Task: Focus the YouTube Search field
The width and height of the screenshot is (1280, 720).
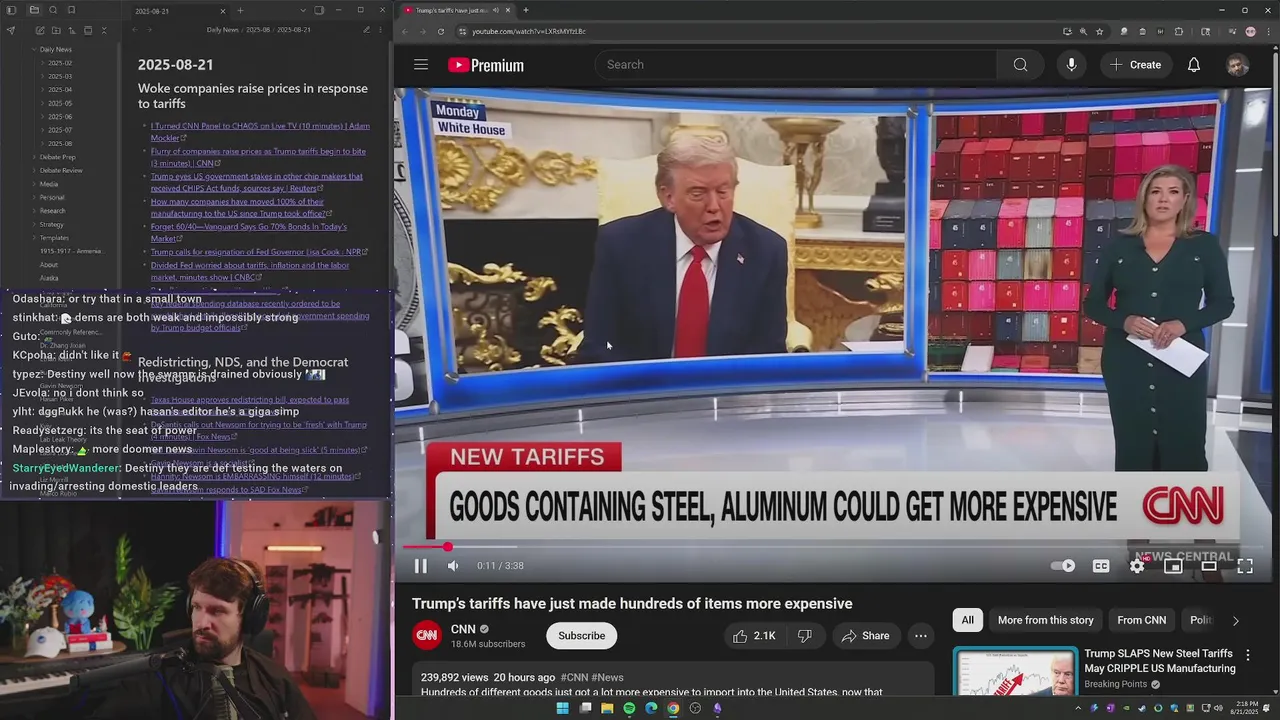Action: tap(796, 65)
